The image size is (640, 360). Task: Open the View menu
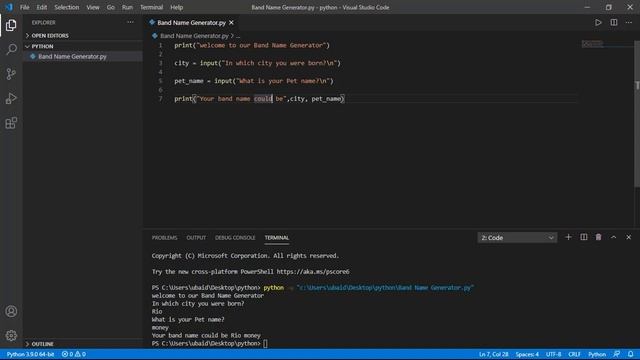coord(93,7)
